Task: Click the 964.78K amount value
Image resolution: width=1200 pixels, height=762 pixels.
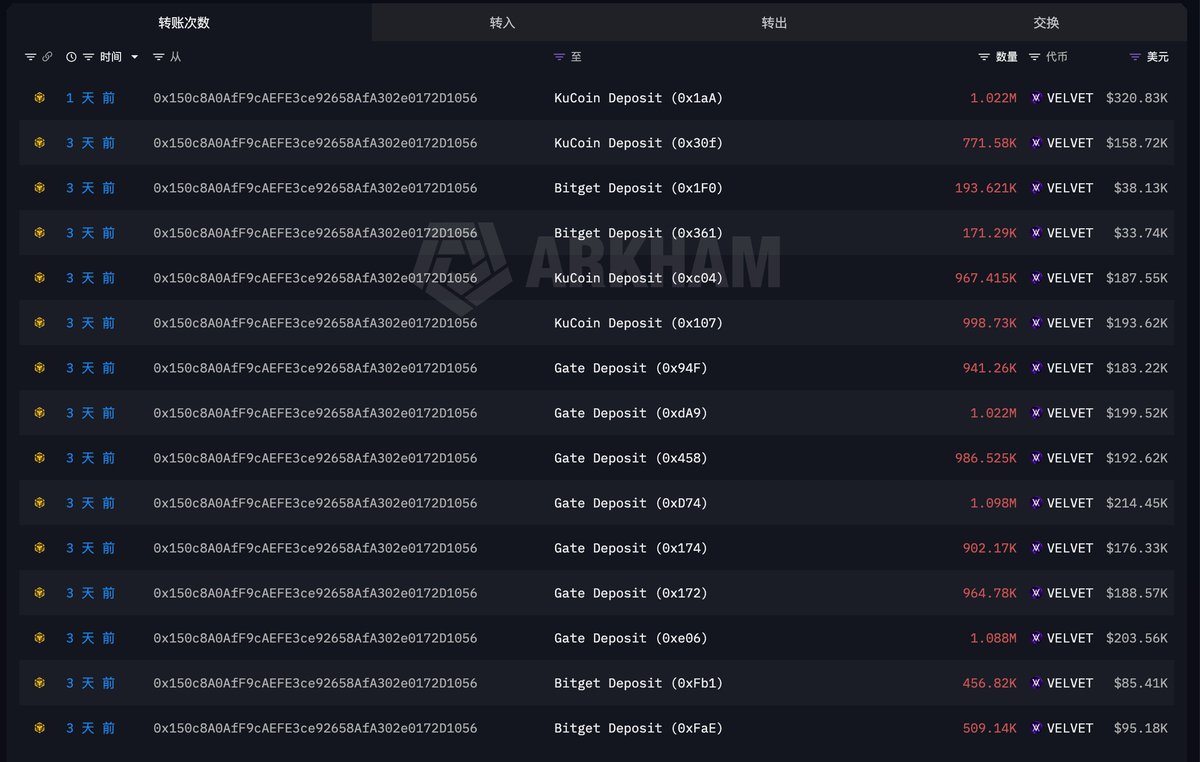Action: (x=990, y=593)
